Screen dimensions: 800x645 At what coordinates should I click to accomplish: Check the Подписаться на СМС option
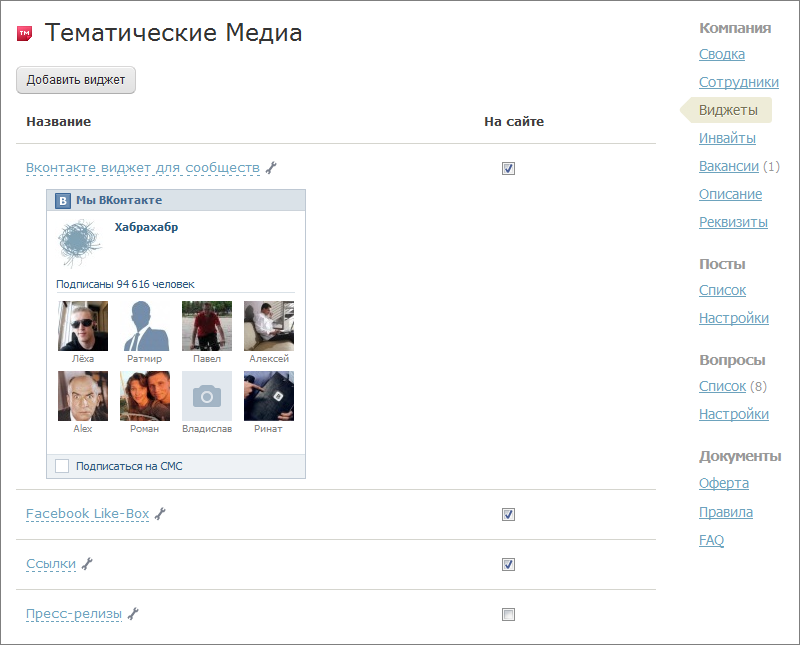click(60, 466)
